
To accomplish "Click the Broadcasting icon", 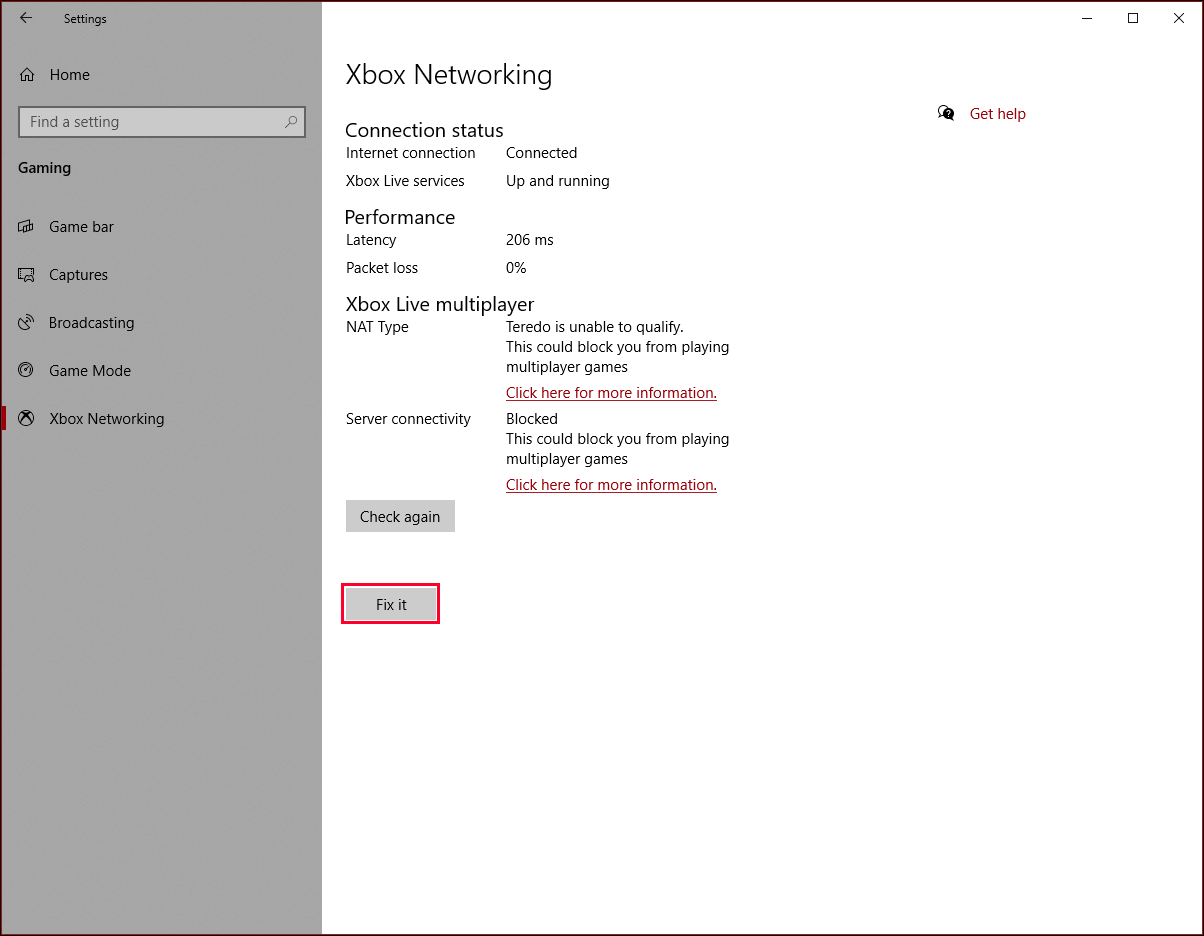I will pyautogui.click(x=27, y=323).
